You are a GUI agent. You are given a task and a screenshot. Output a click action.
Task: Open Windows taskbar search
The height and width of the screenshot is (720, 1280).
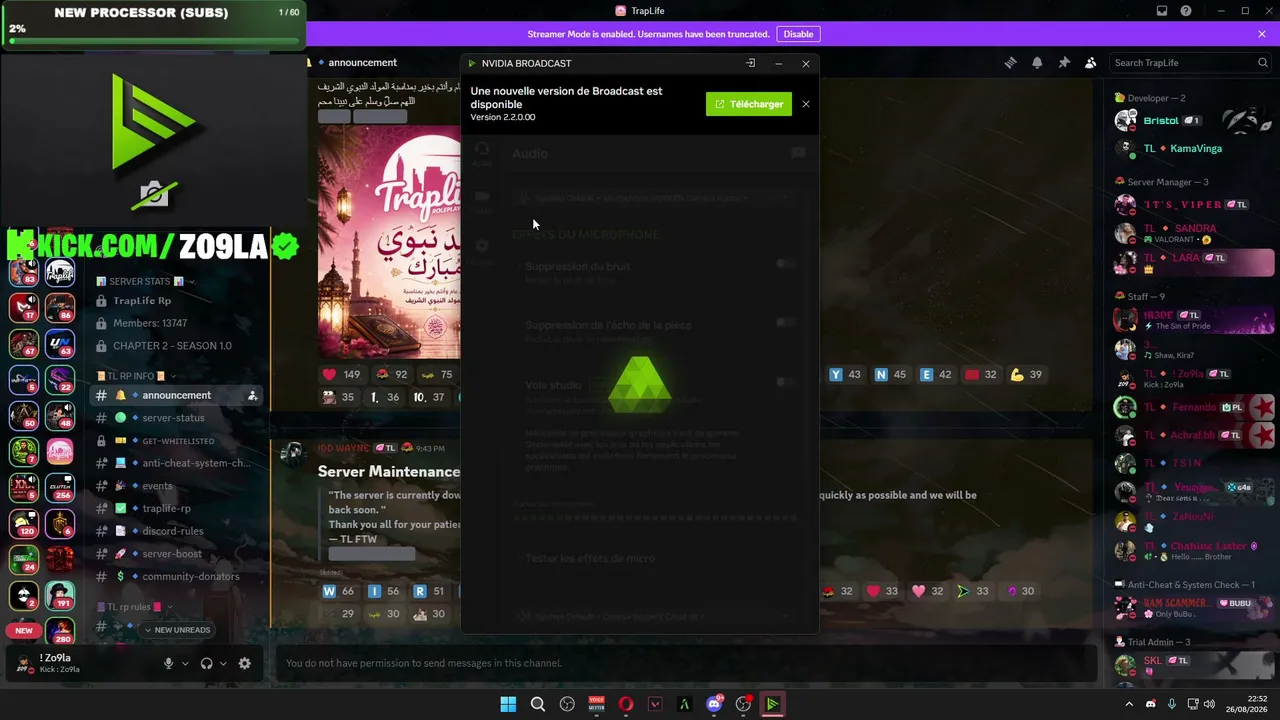(x=538, y=704)
